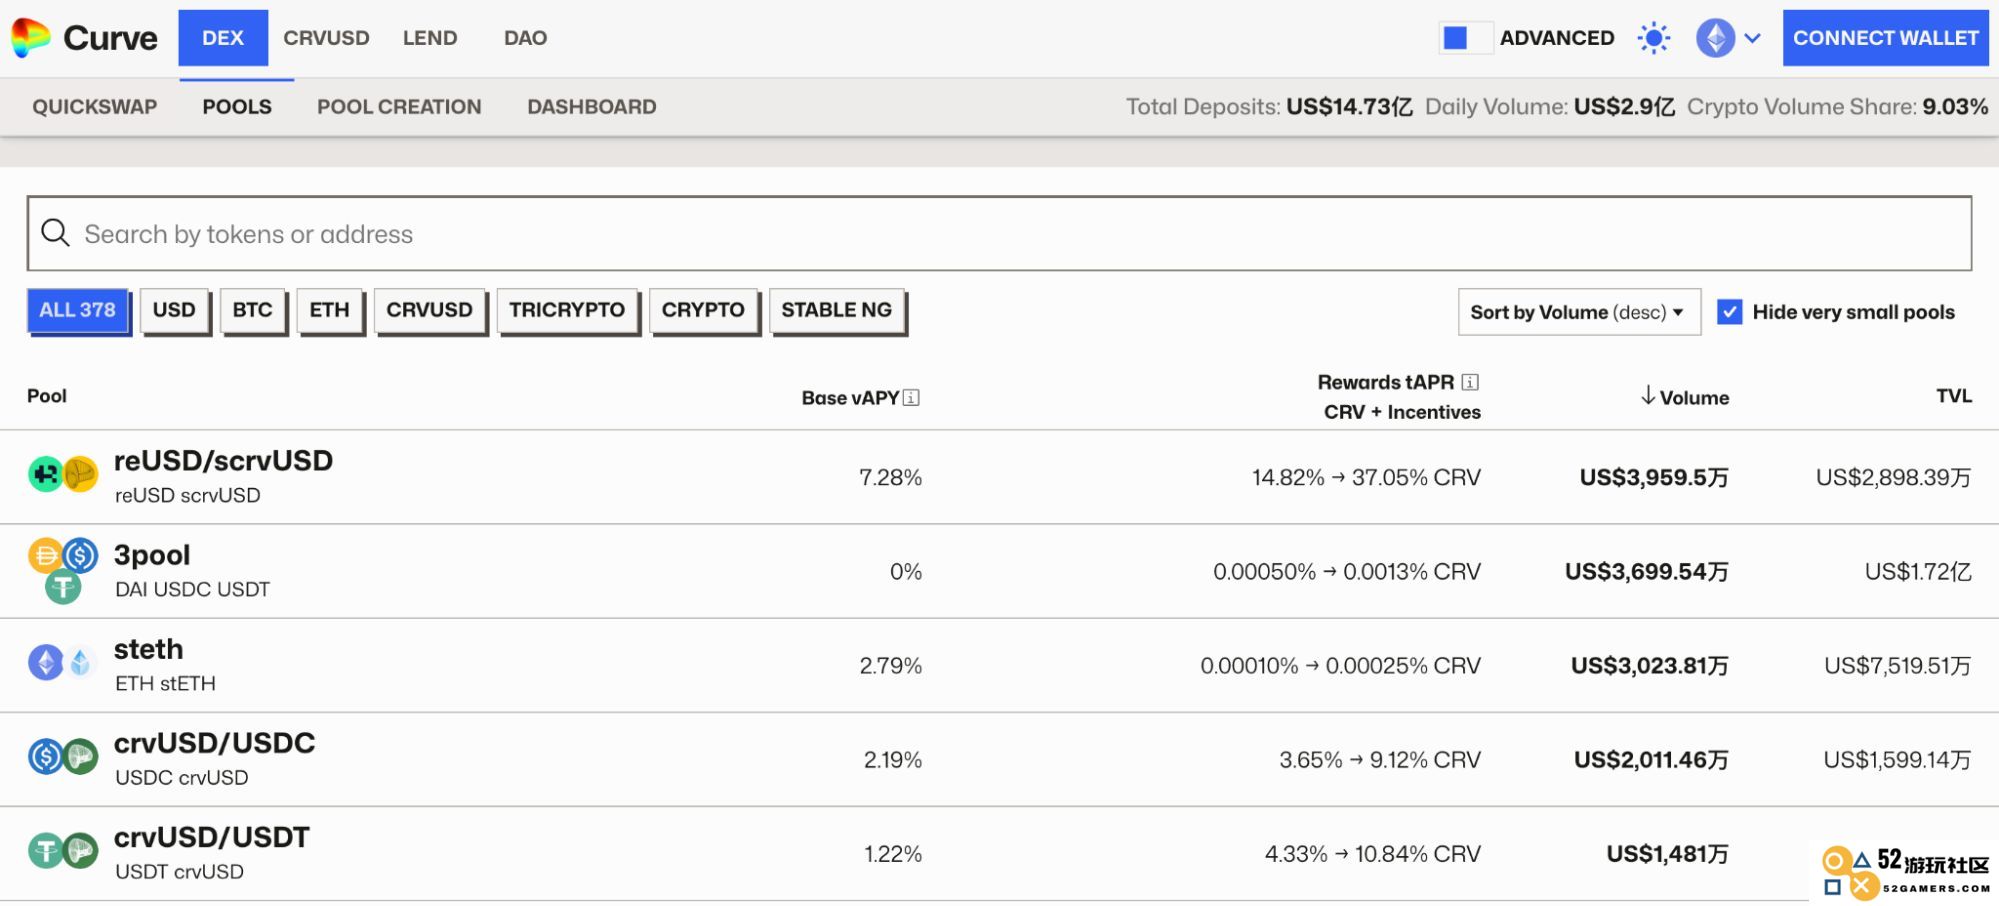1999x906 pixels.
Task: Click the scrvUSD token icon in reUSD/scrvUSD row
Action: click(x=81, y=473)
